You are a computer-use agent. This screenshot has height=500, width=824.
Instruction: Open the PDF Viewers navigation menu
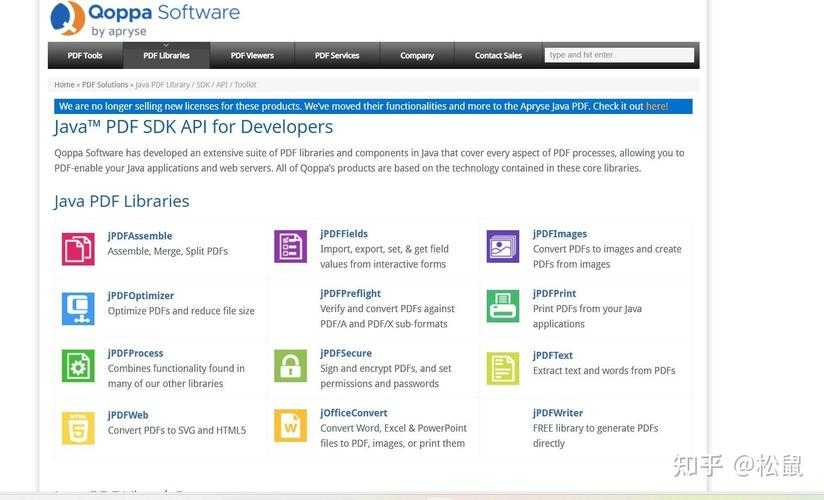(x=252, y=56)
